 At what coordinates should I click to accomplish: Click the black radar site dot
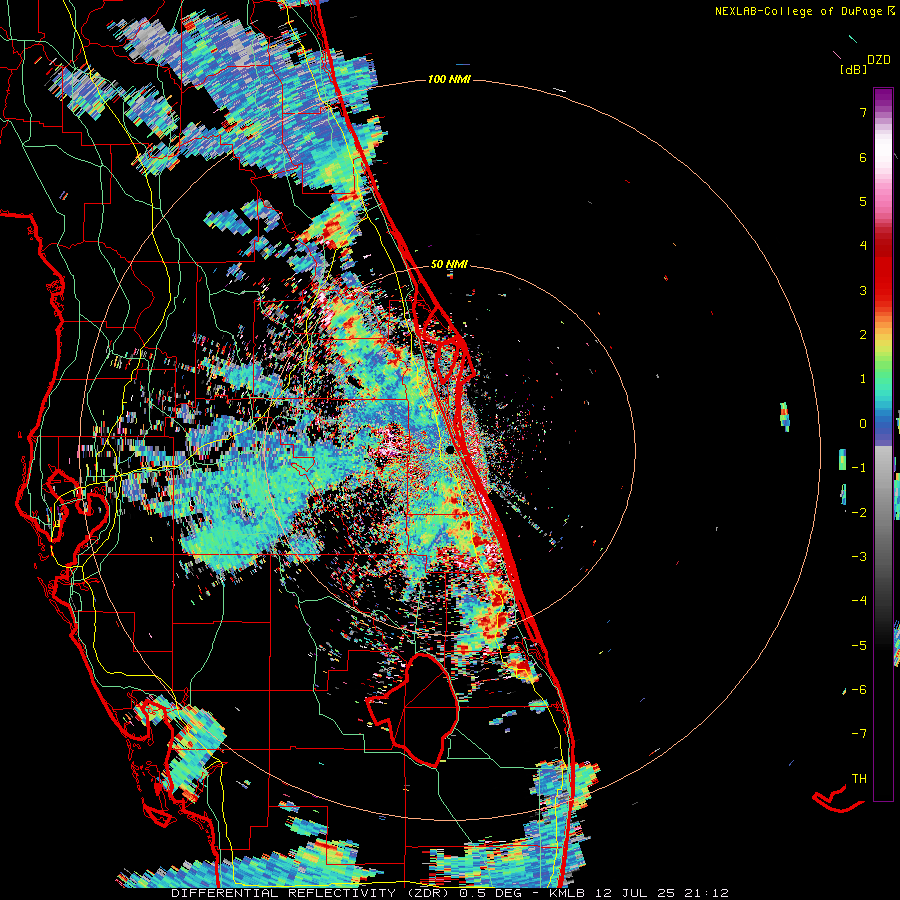click(450, 449)
